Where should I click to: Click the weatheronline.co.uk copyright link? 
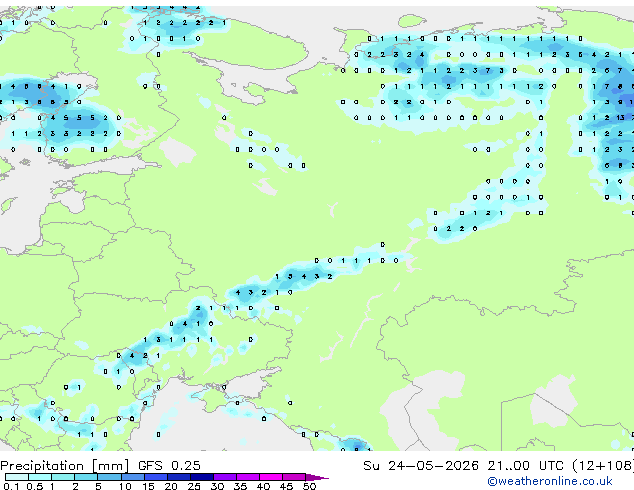(549, 481)
